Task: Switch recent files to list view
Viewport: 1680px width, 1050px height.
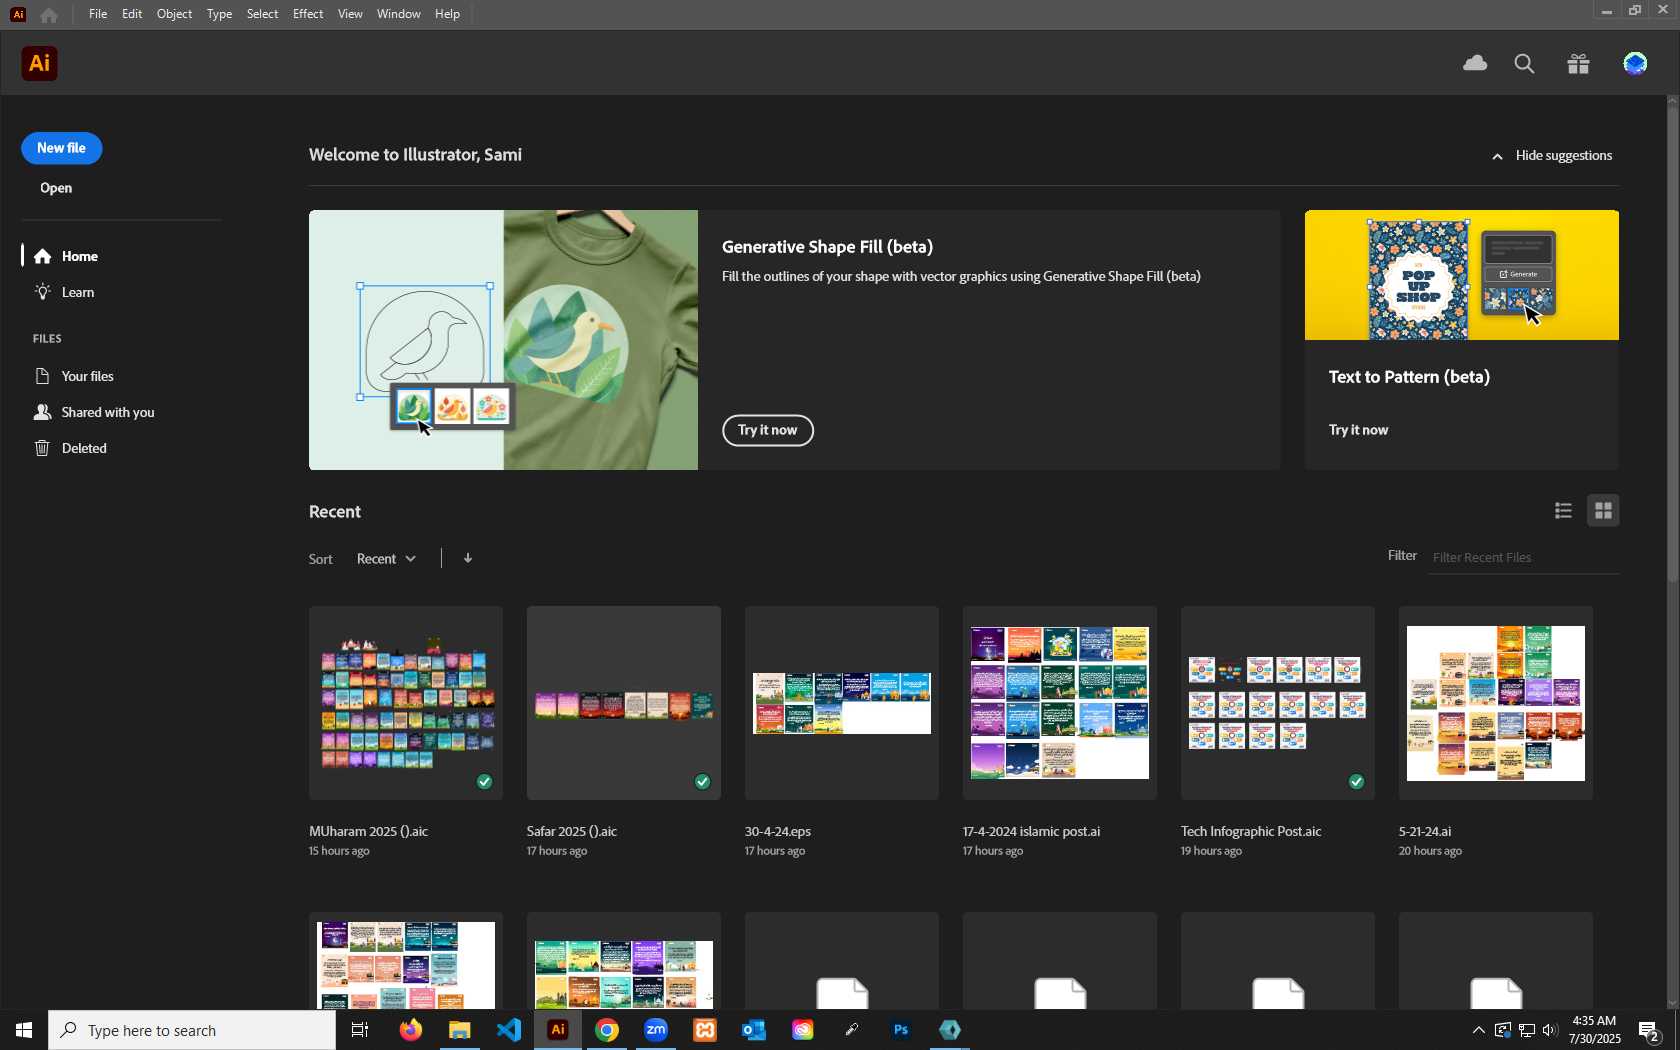Action: (1563, 511)
